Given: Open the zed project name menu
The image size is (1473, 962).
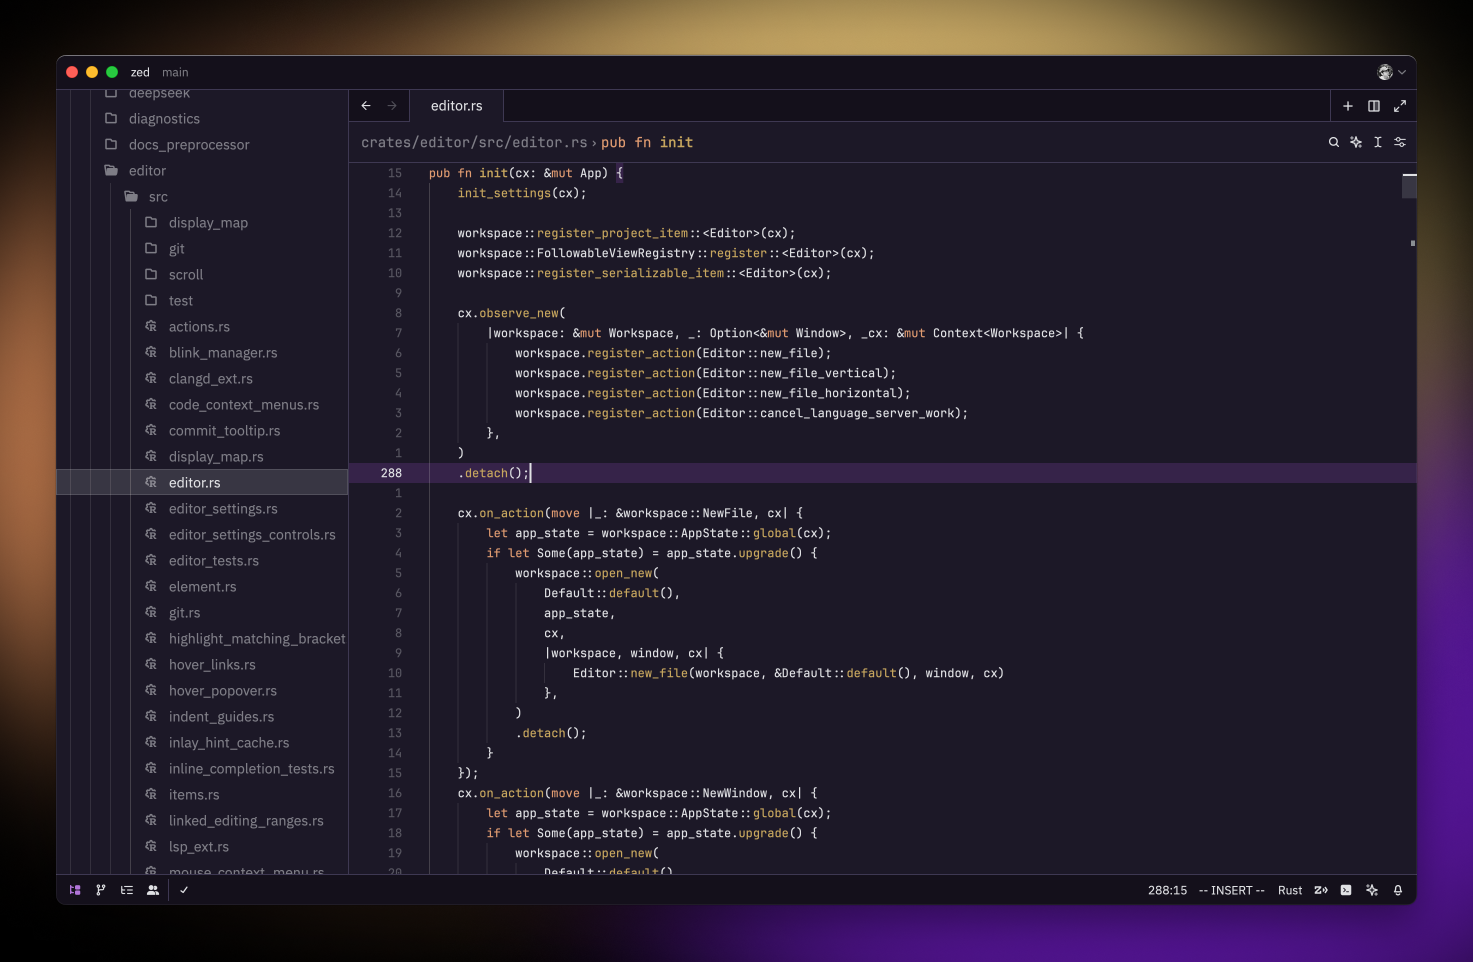Looking at the screenshot, I should [x=140, y=72].
